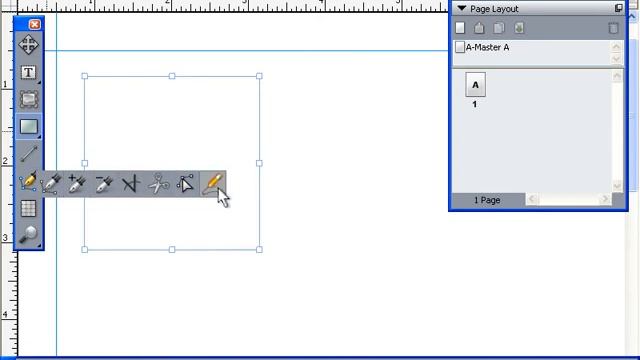Choose the Add Point pen tool
The width and height of the screenshot is (640, 360).
77,184
